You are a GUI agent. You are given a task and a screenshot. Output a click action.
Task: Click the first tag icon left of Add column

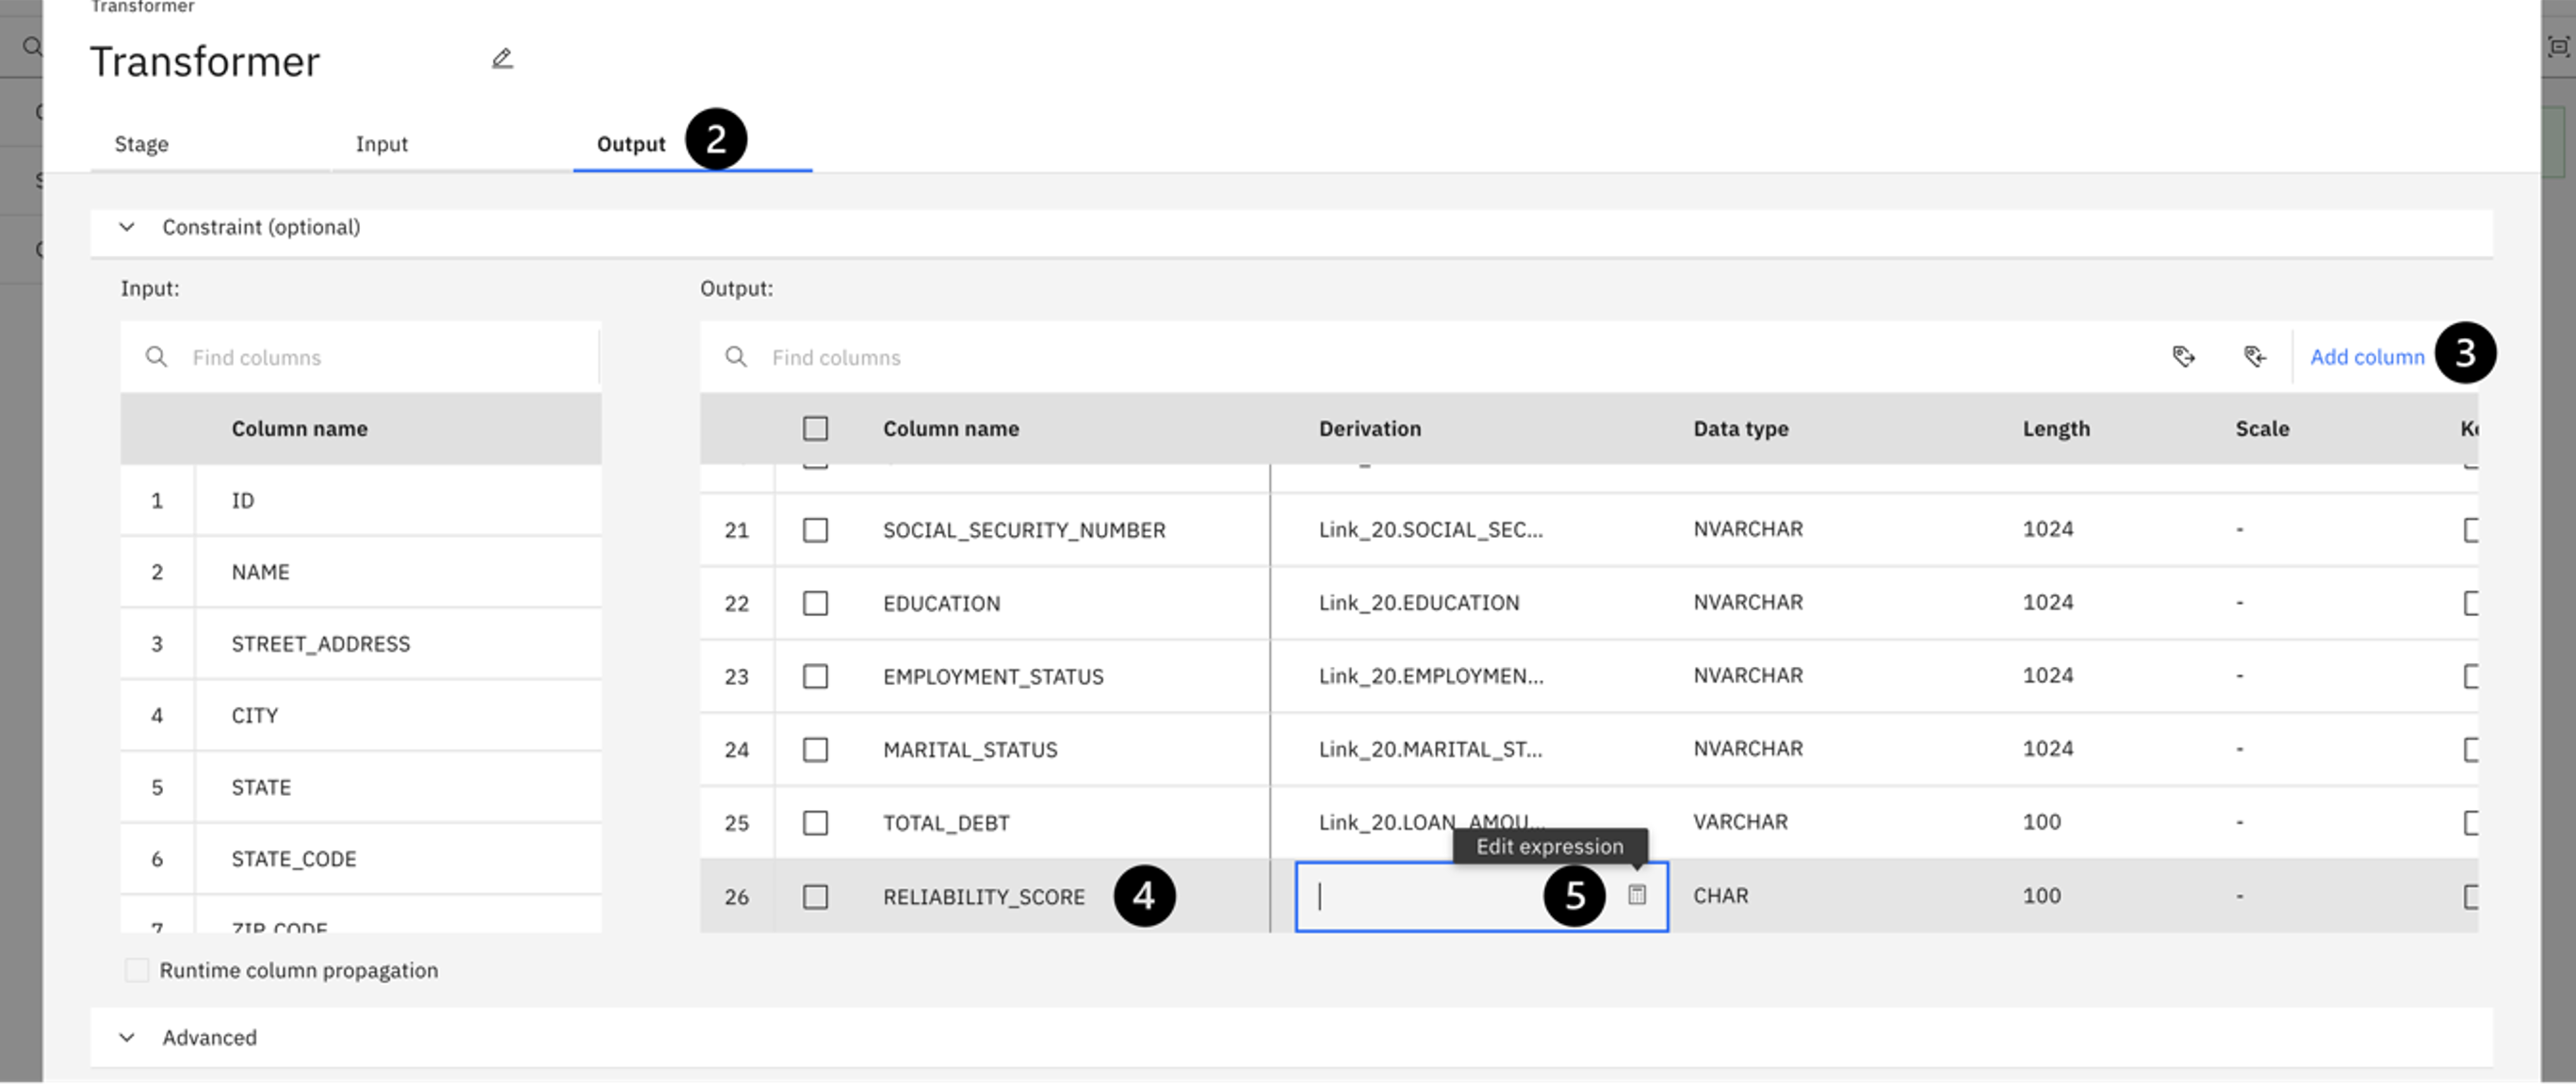[x=2183, y=357]
